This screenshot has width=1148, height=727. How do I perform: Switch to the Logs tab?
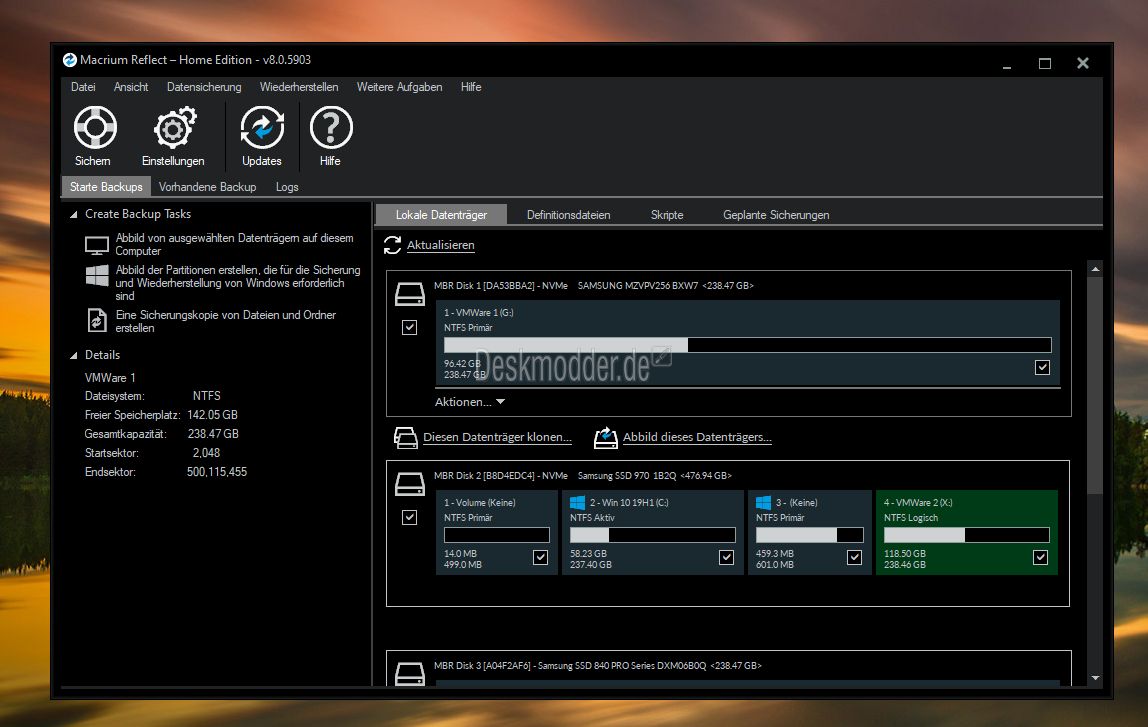(287, 187)
